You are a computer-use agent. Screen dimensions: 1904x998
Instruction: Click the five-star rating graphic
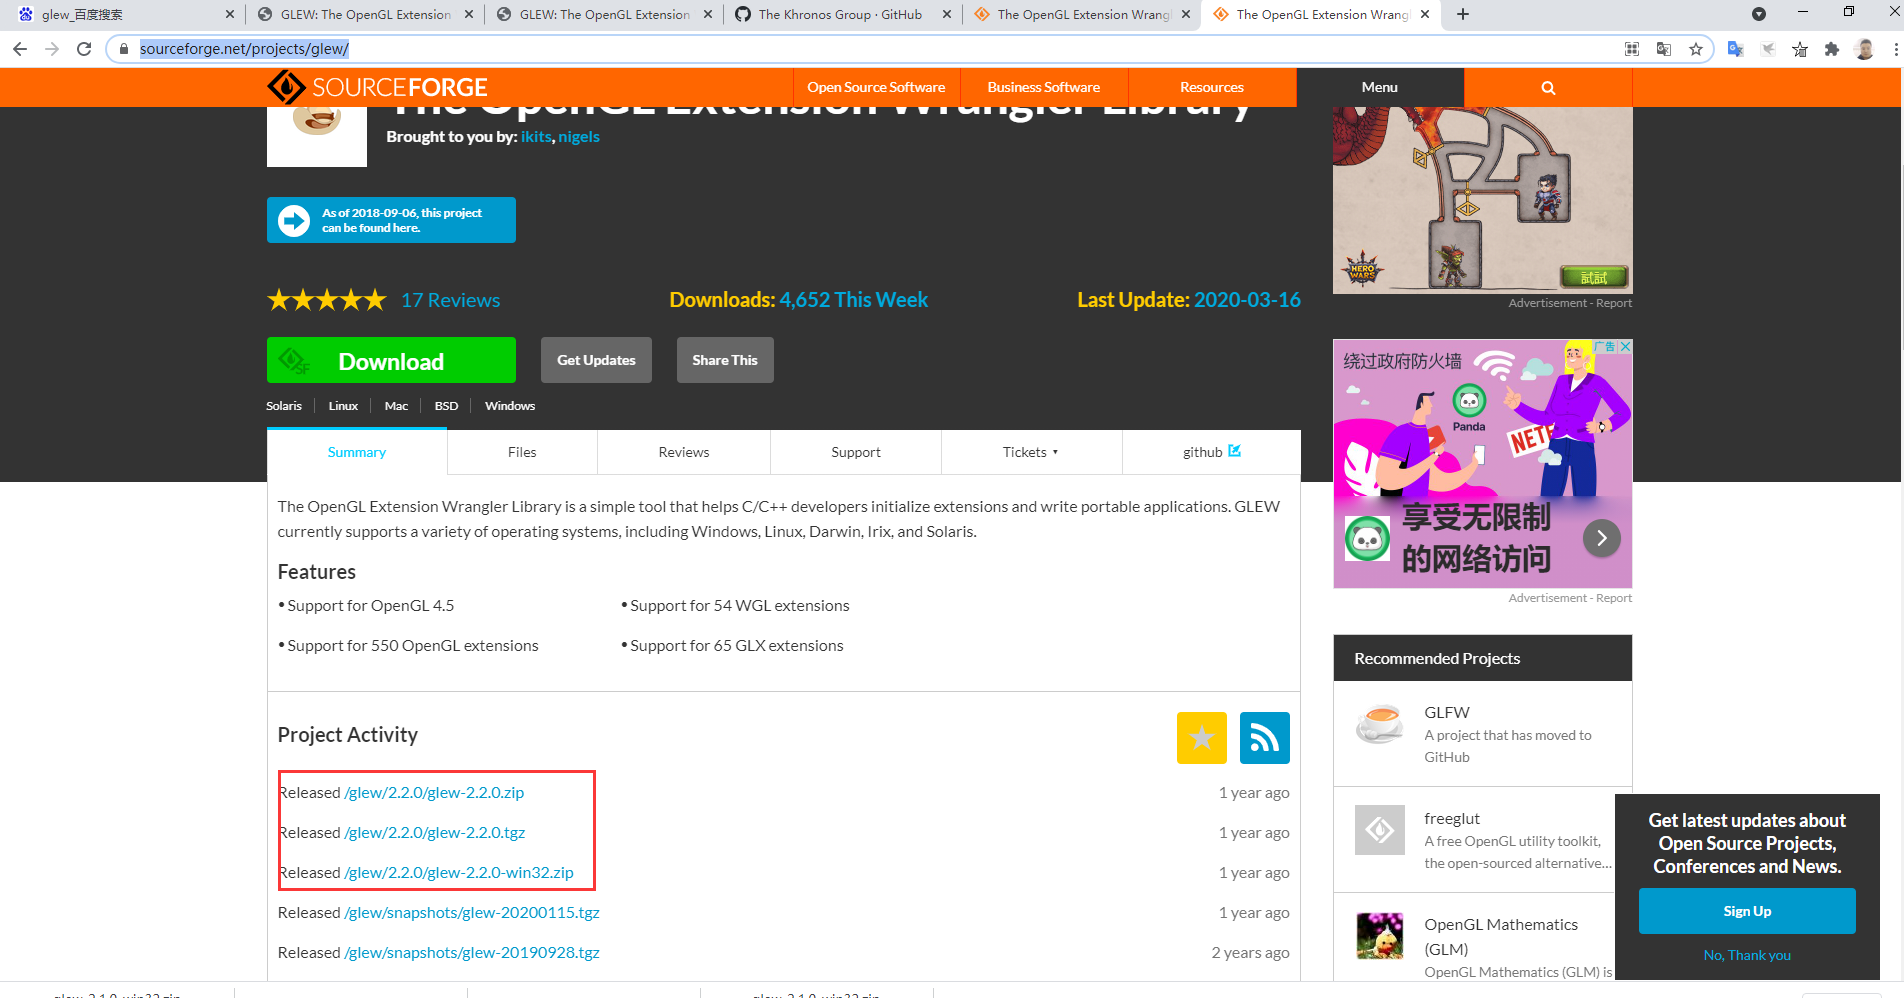tap(326, 300)
